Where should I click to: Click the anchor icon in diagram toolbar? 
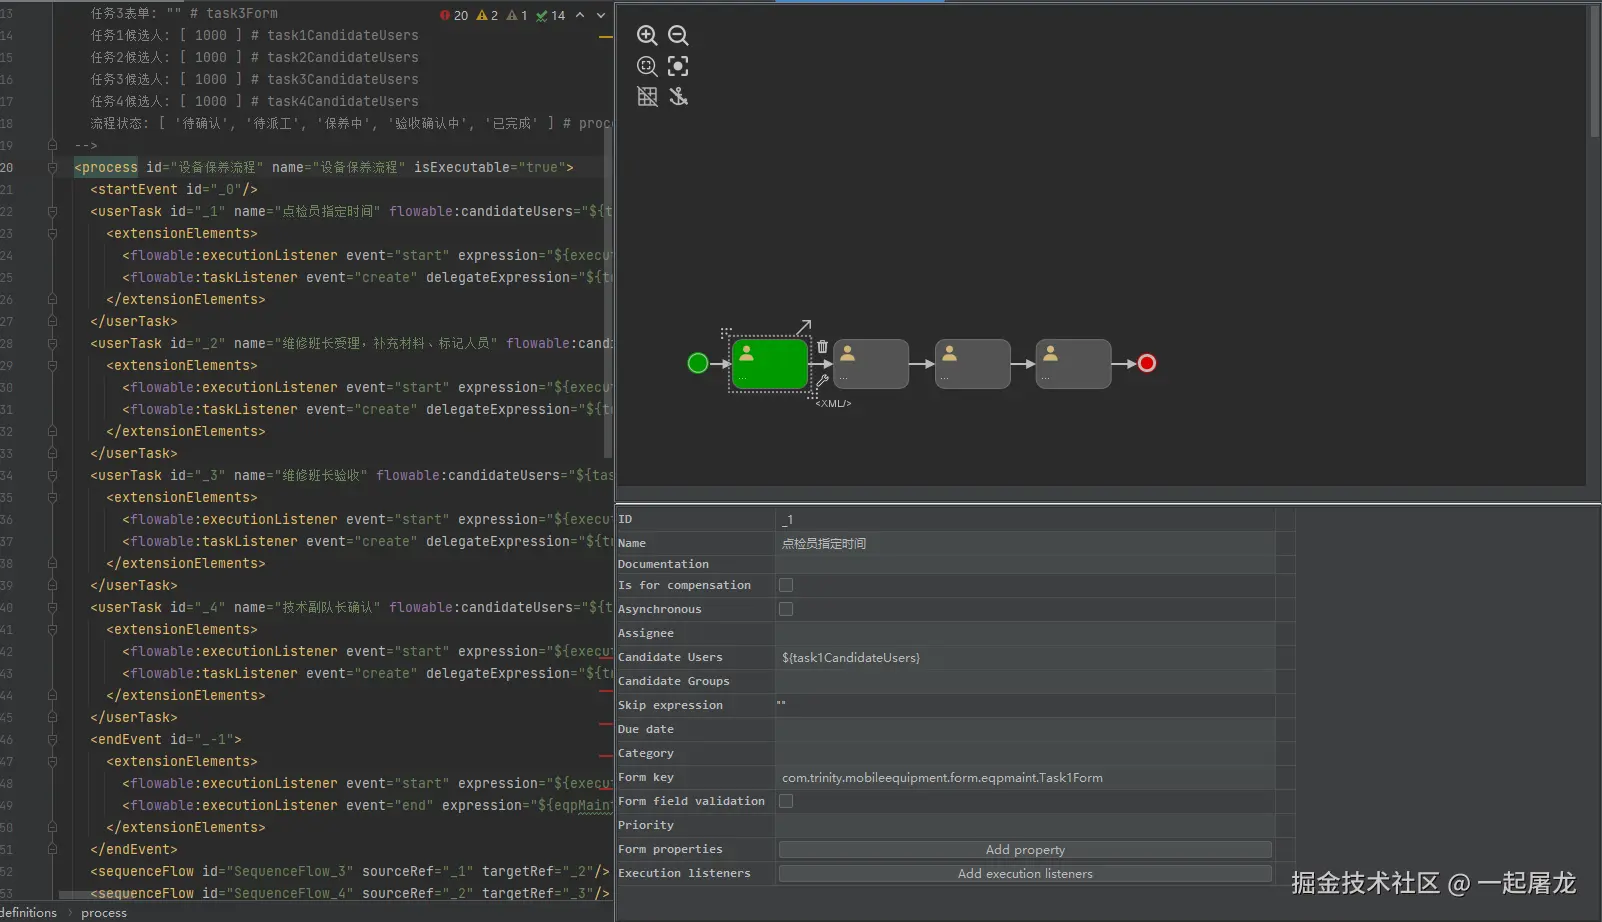[678, 97]
